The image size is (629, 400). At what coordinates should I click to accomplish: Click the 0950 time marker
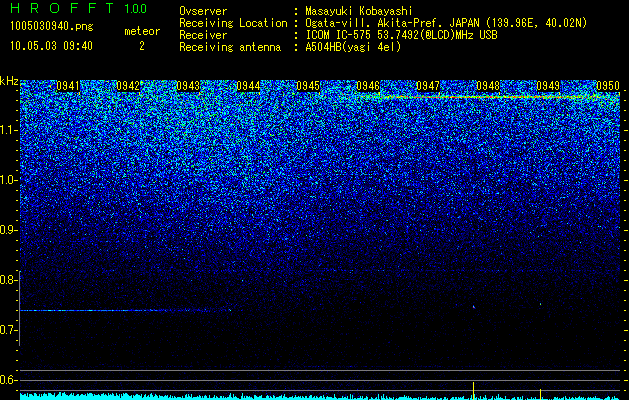[x=608, y=86]
